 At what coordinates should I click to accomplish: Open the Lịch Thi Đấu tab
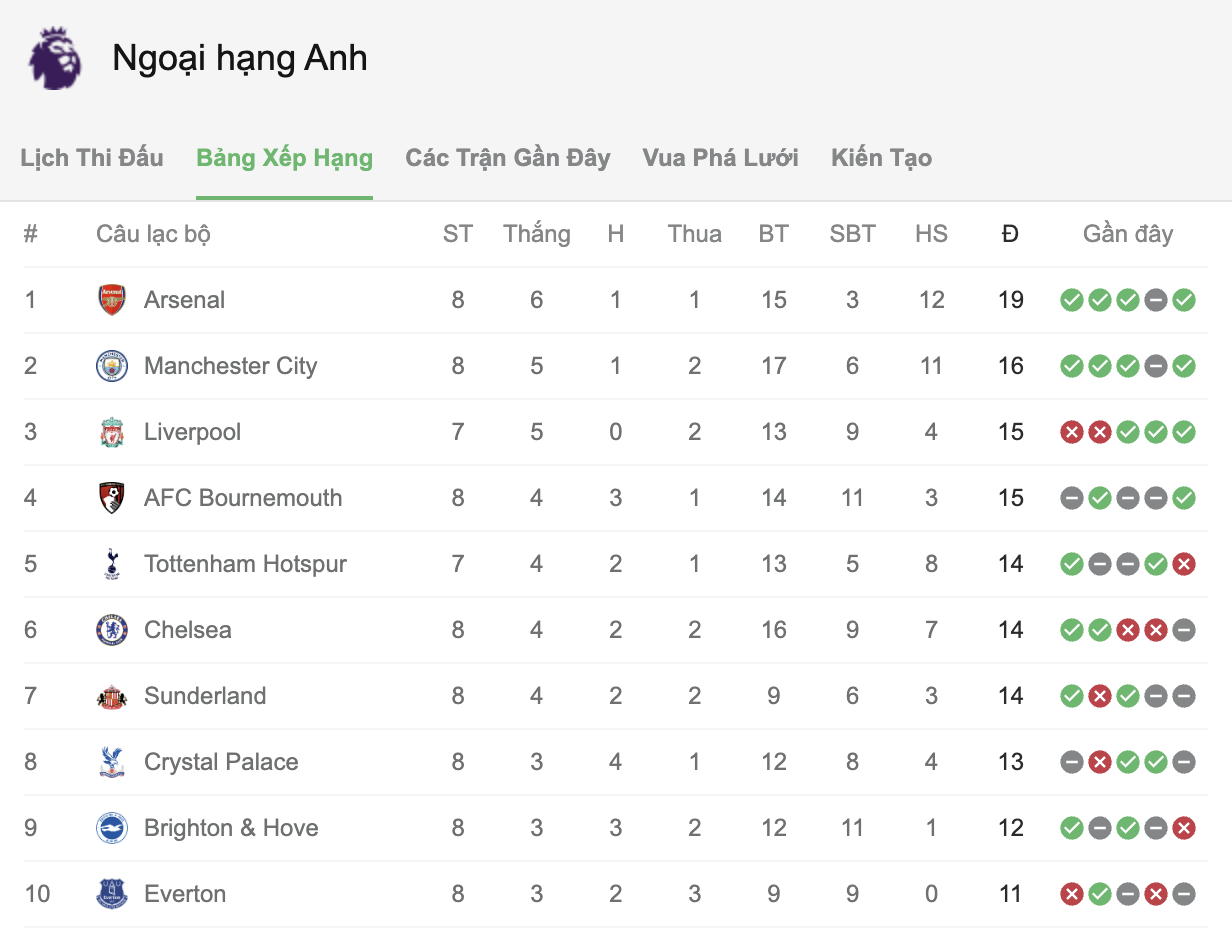click(92, 158)
